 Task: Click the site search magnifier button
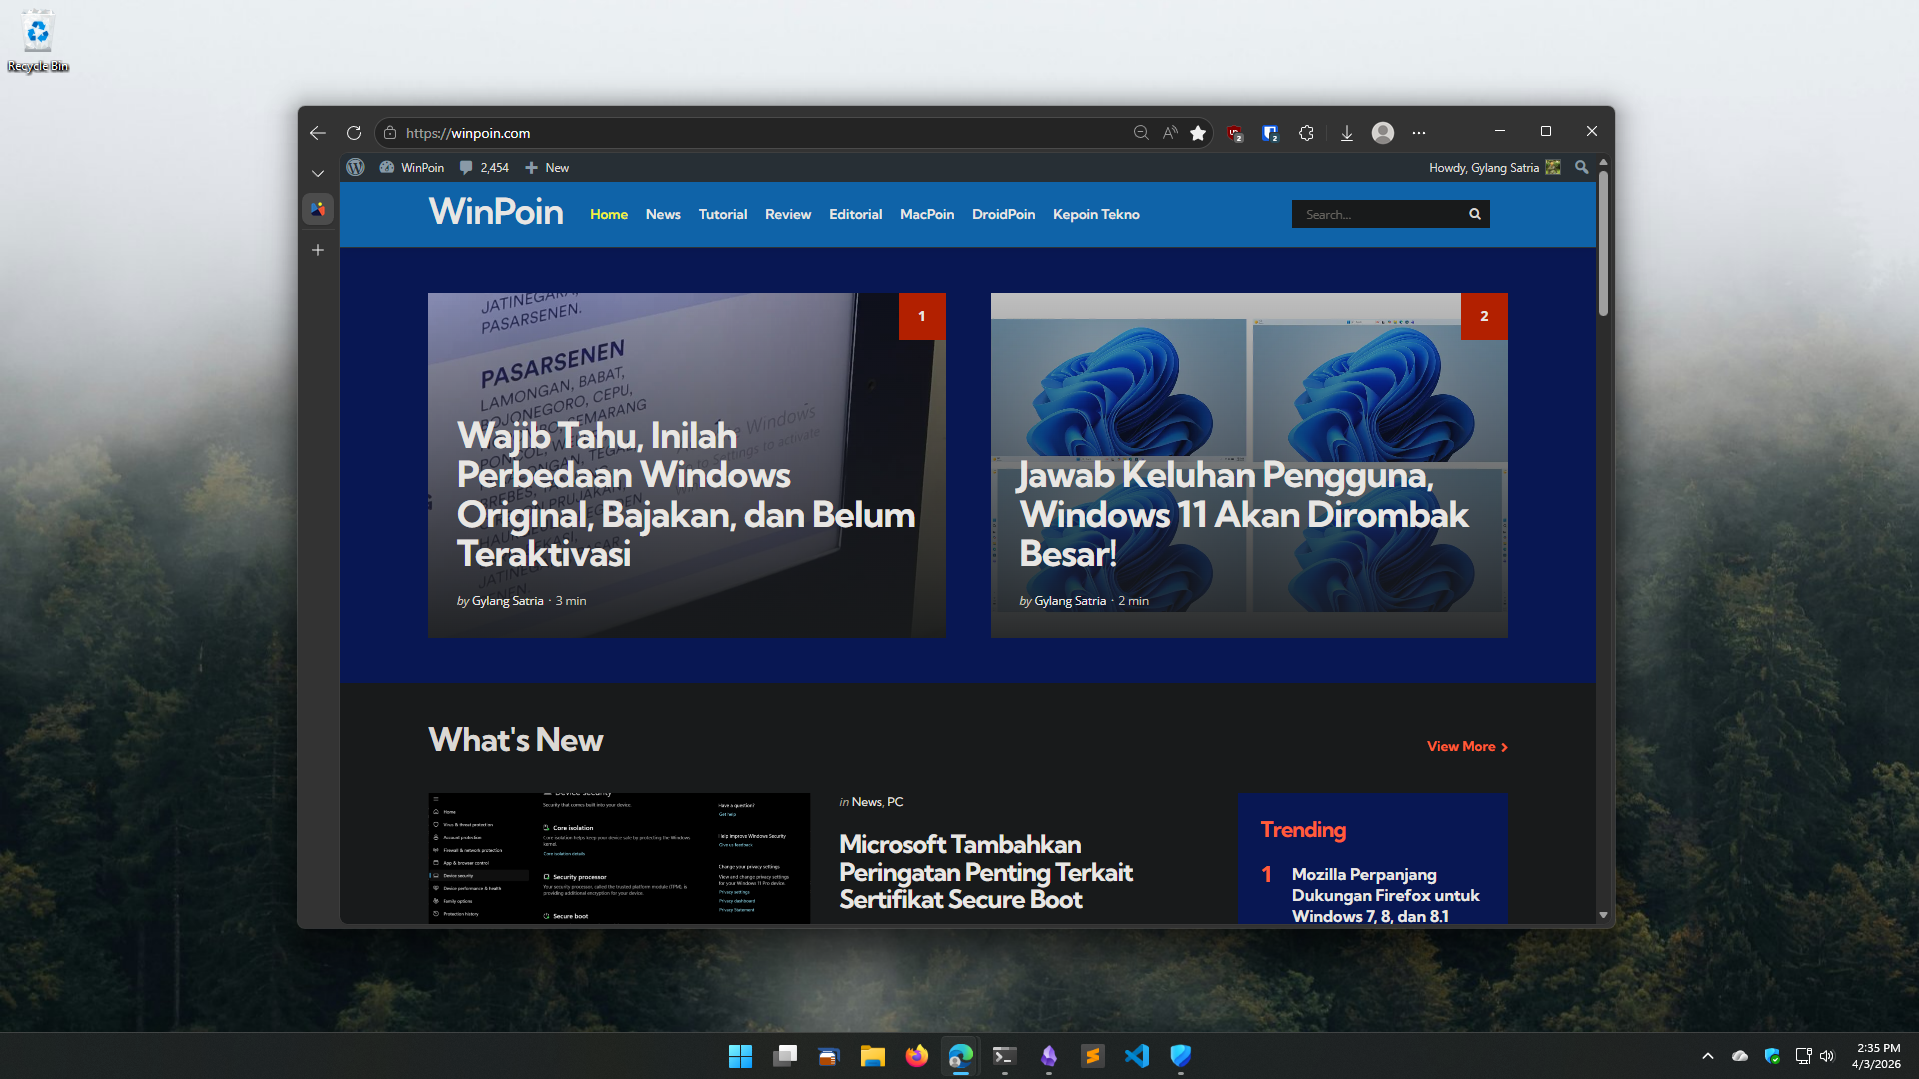pyautogui.click(x=1475, y=214)
